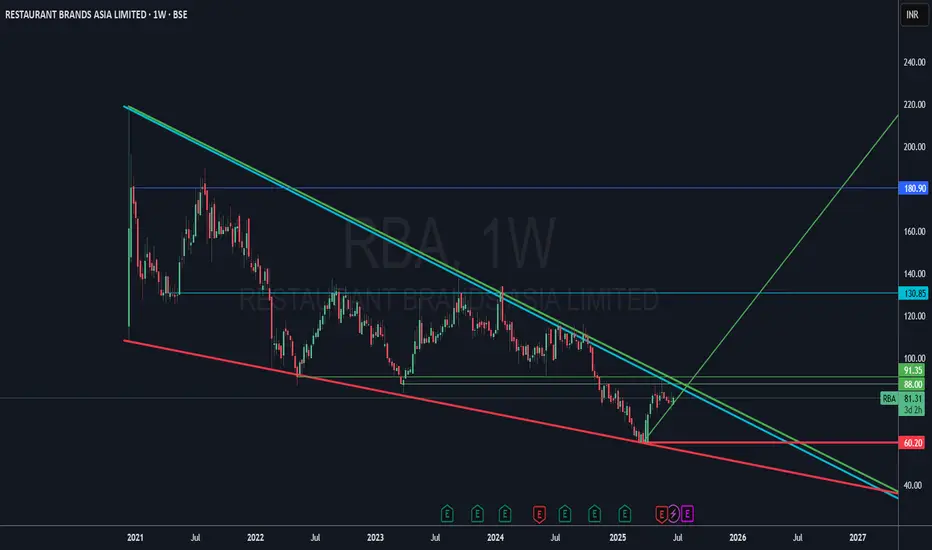Image resolution: width=932 pixels, height=550 pixels.
Task: Click the 2023 label on the time axis
Action: (375, 538)
